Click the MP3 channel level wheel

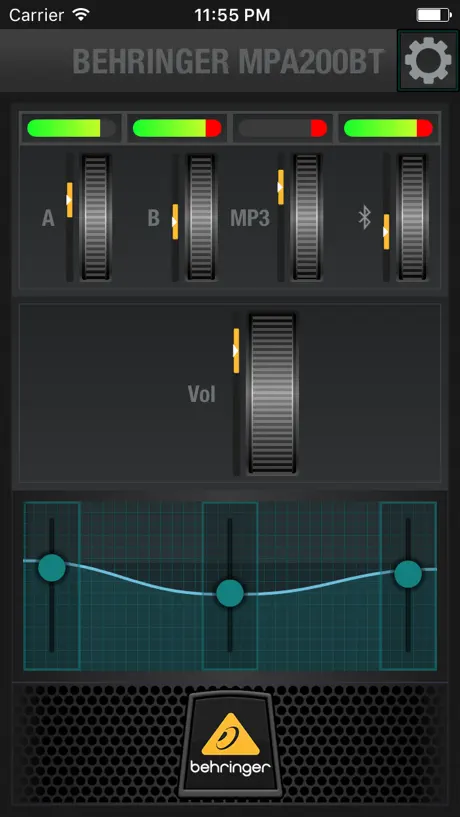pyautogui.click(x=306, y=217)
